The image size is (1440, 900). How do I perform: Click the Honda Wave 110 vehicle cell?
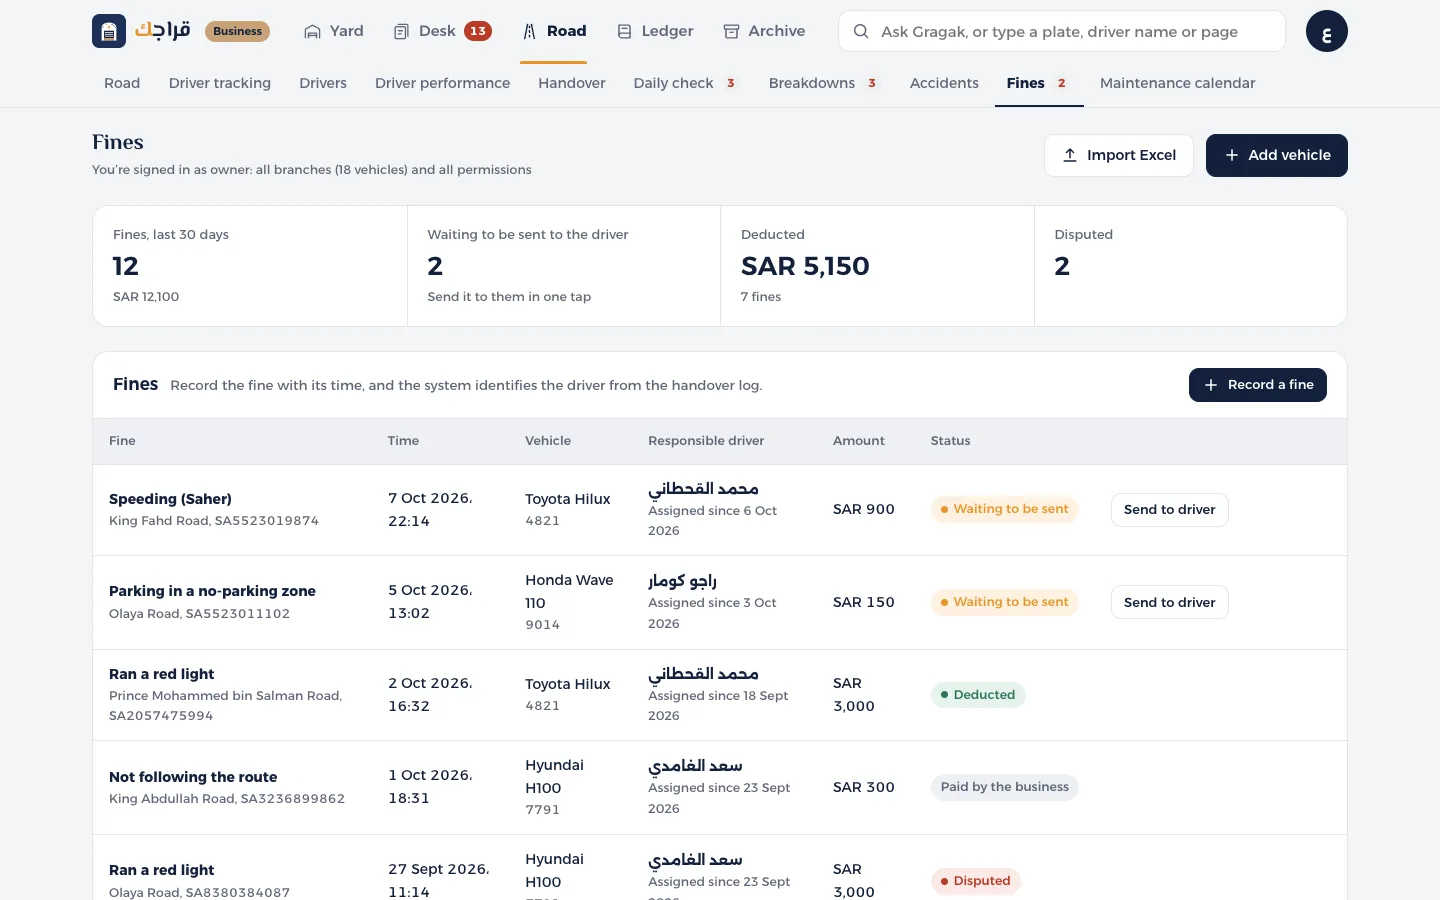(x=570, y=602)
